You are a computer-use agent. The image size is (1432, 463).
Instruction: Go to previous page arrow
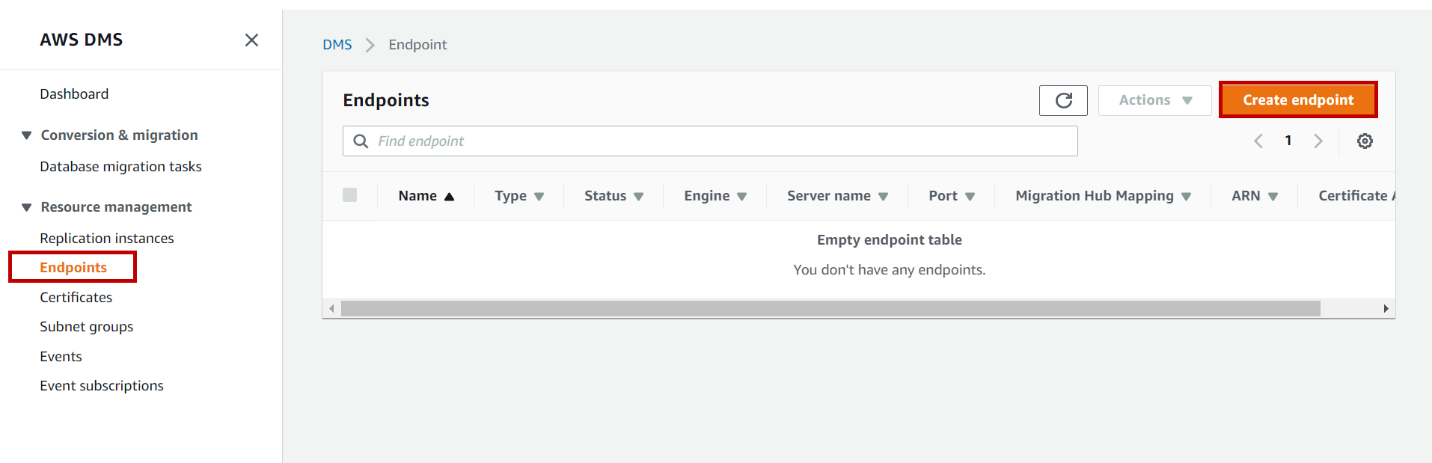(1258, 141)
